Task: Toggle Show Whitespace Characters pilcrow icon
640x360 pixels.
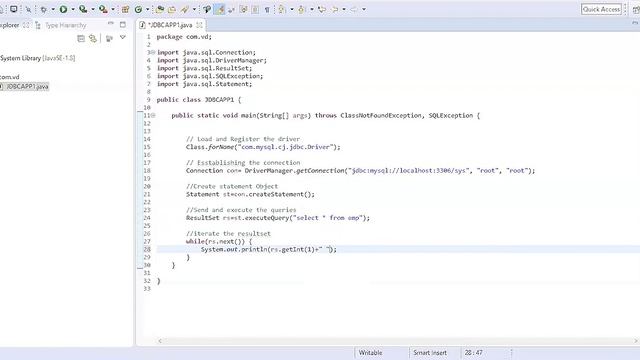Action: click(x=267, y=9)
